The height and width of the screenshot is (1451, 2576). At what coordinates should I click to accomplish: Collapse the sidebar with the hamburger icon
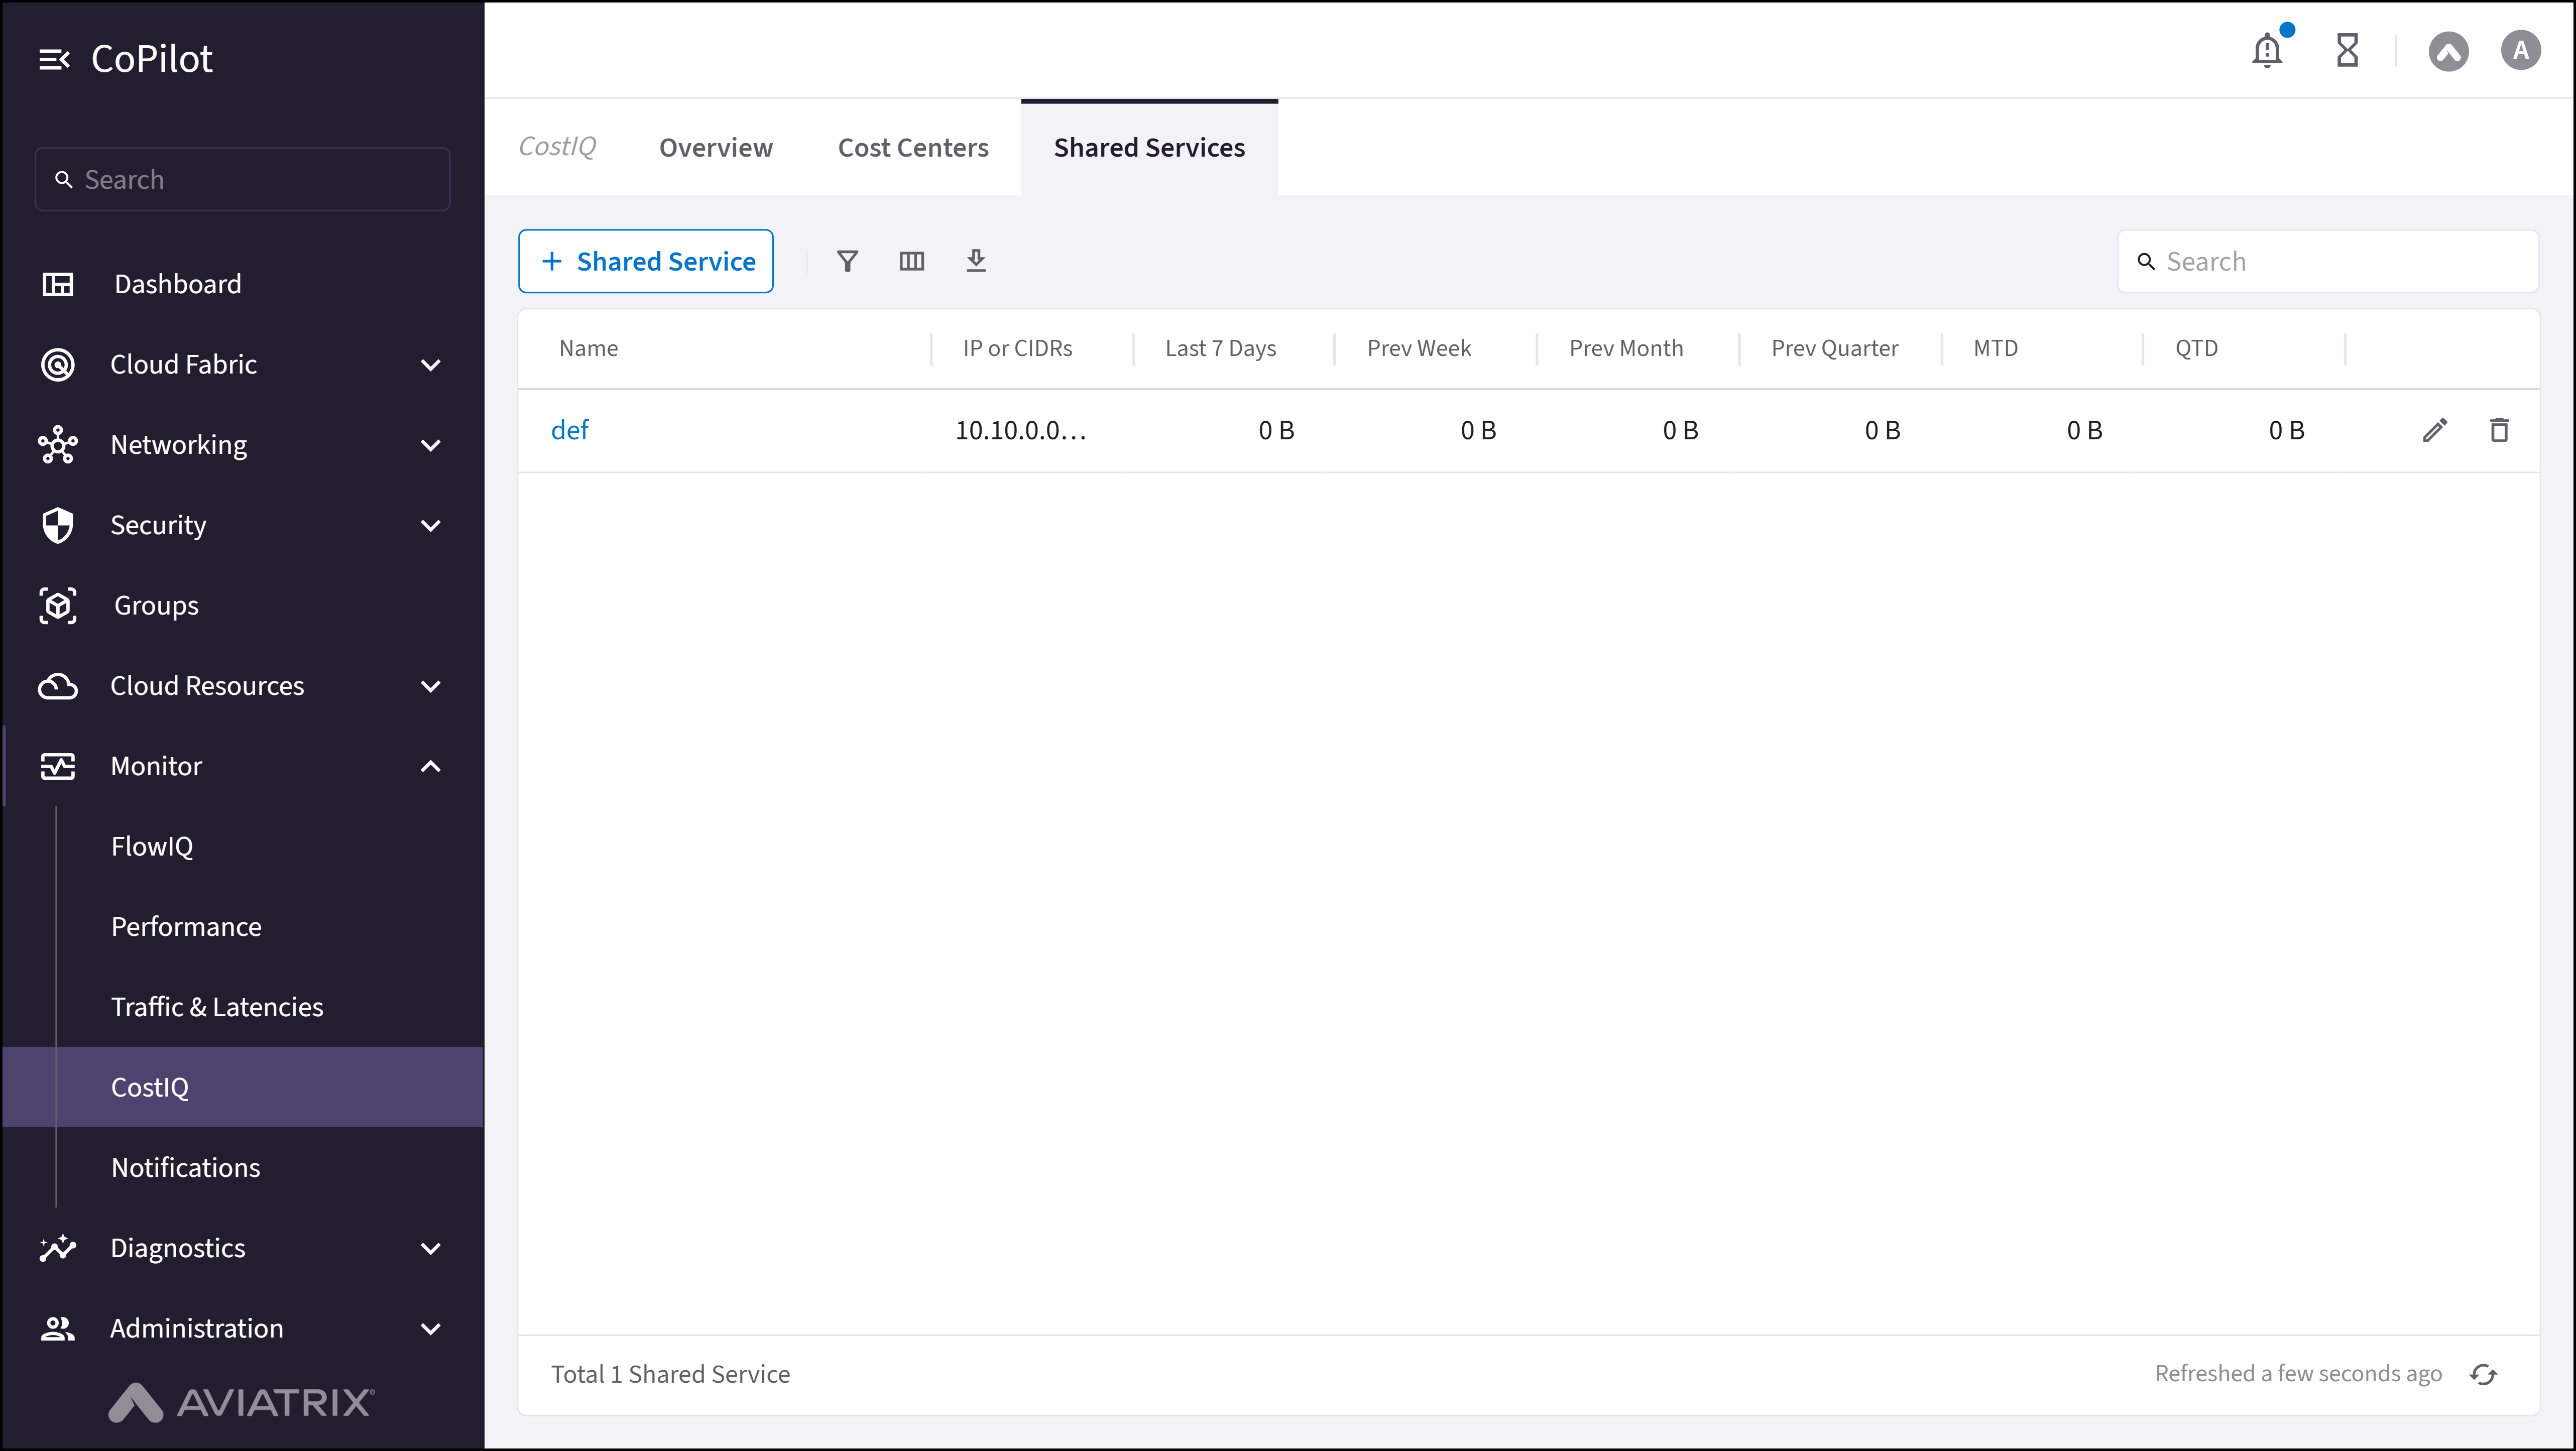pyautogui.click(x=55, y=58)
